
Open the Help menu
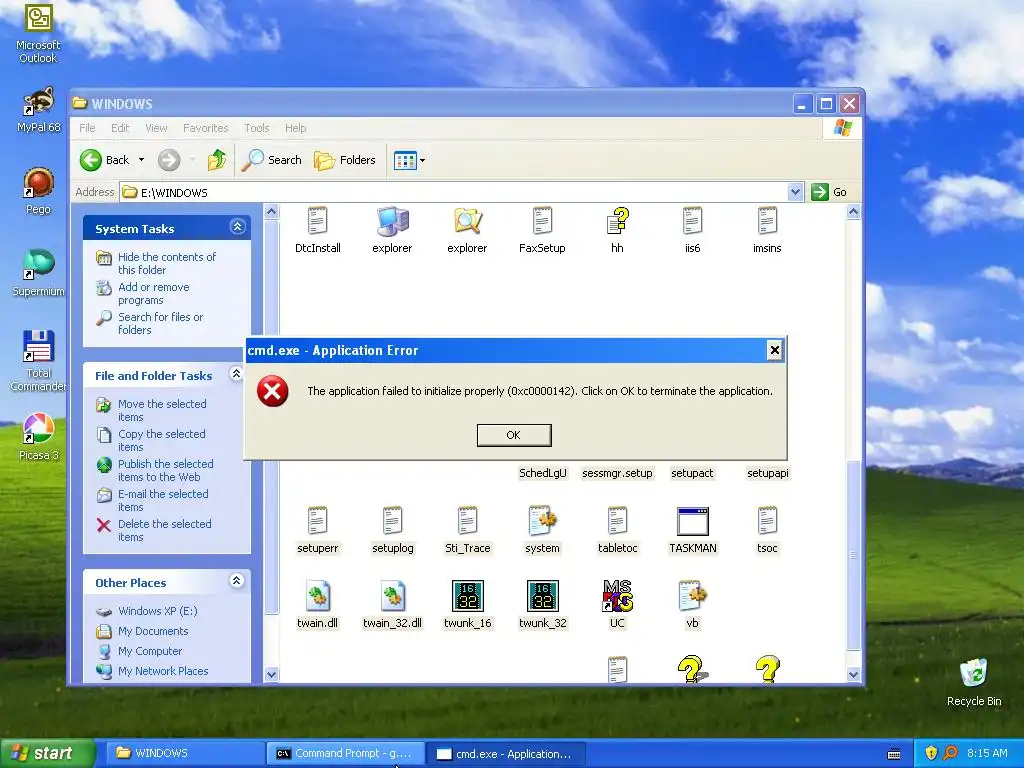[295, 128]
